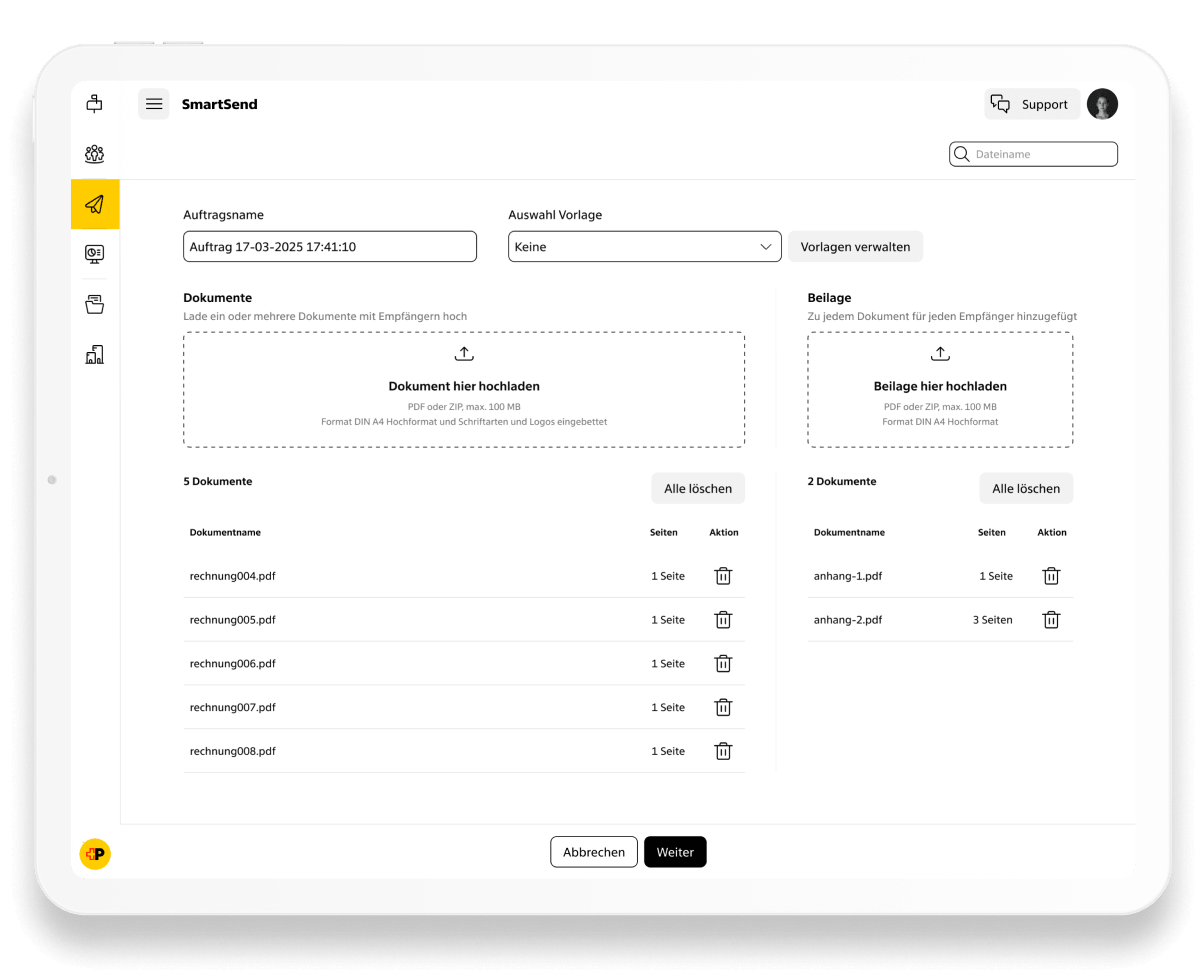Click the Dokument hier hochladen upload area
The image size is (1204, 980).
[x=464, y=389]
